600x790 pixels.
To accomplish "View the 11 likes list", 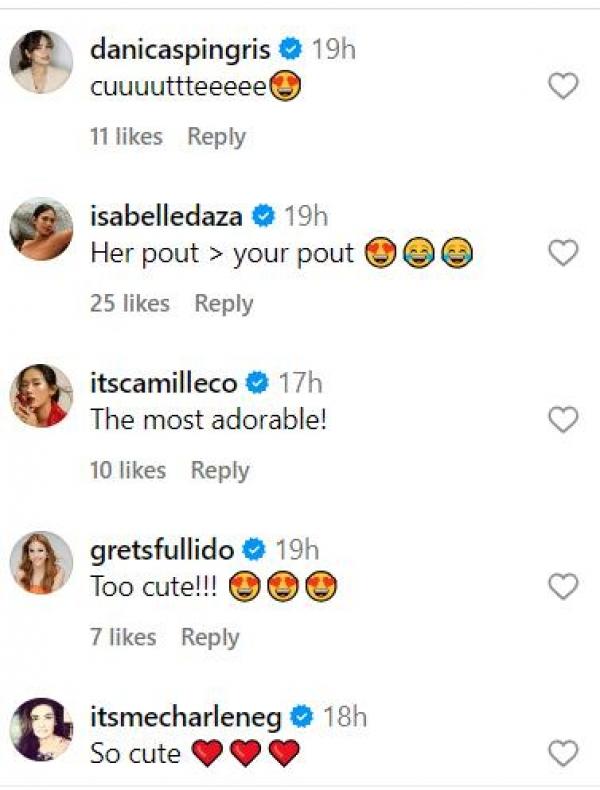I will click(x=126, y=137).
